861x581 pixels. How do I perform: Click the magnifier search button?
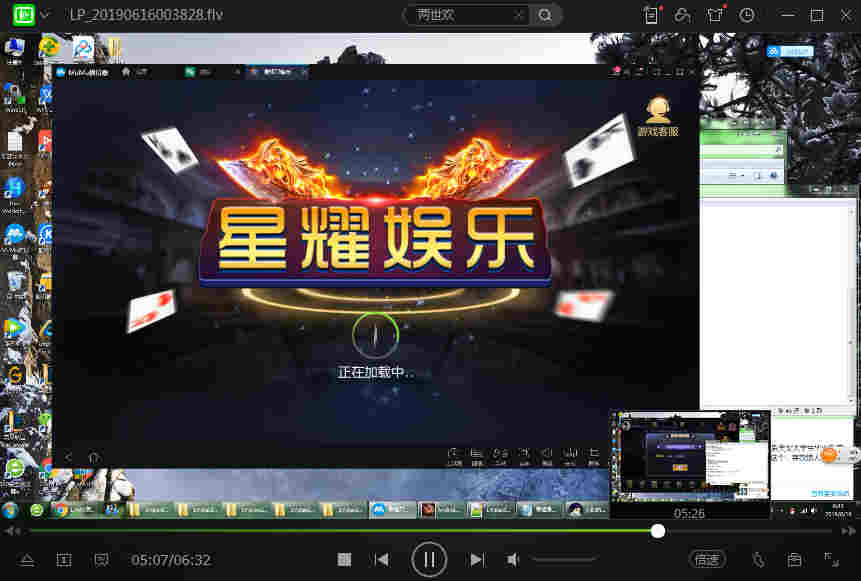tap(545, 15)
